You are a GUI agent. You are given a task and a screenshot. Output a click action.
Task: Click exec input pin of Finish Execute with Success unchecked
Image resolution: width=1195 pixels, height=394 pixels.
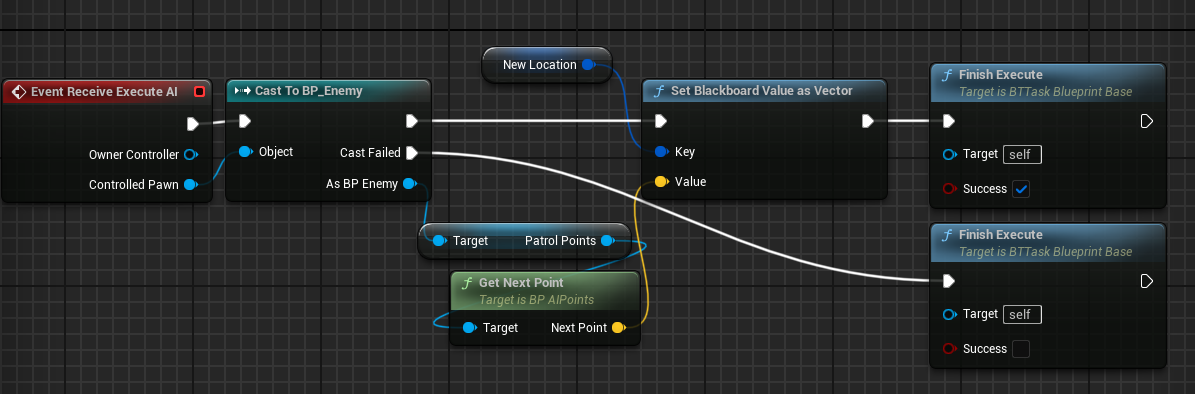click(949, 281)
